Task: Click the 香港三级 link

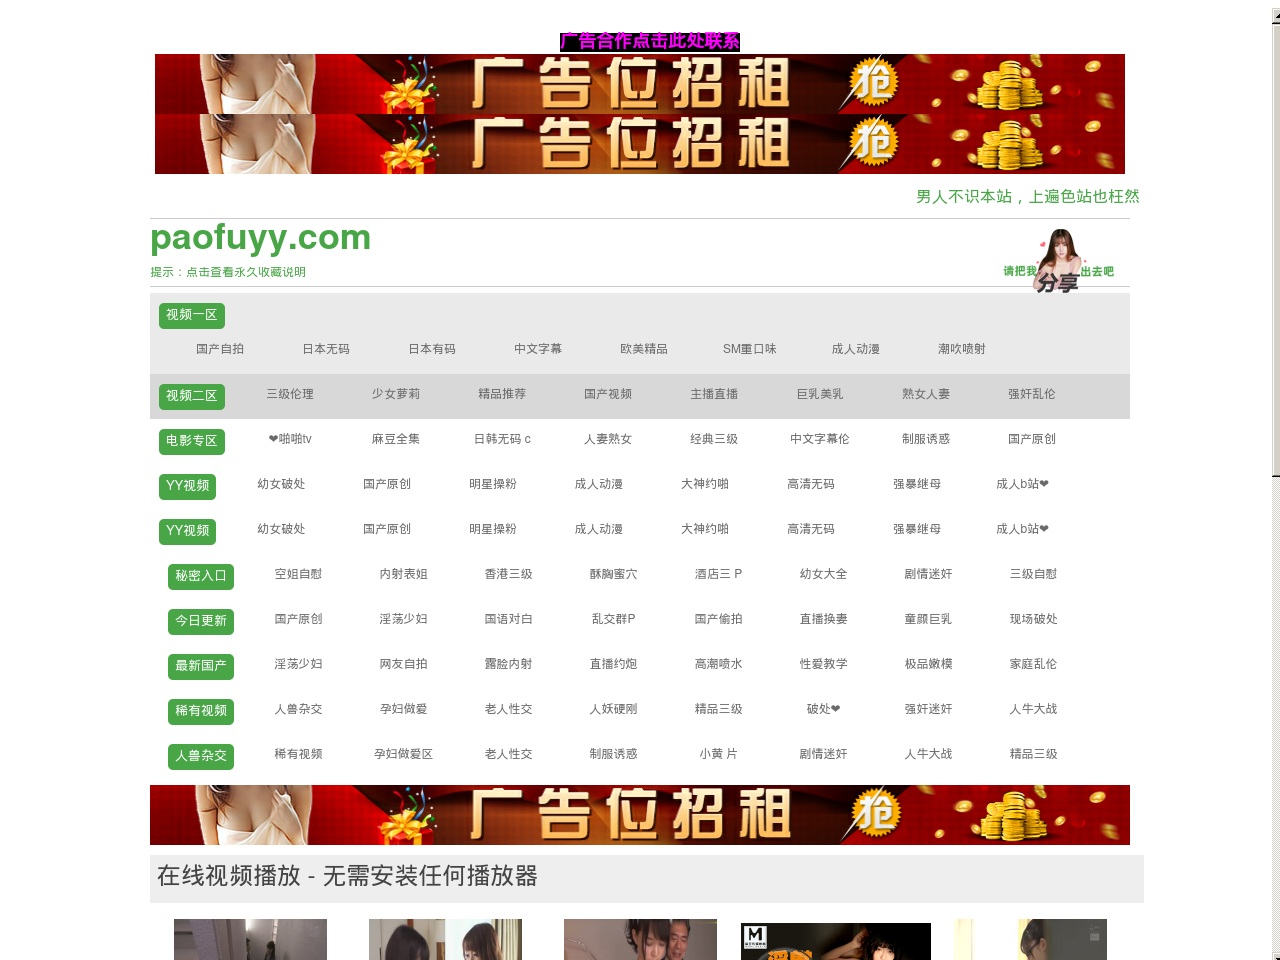Action: click(x=508, y=574)
